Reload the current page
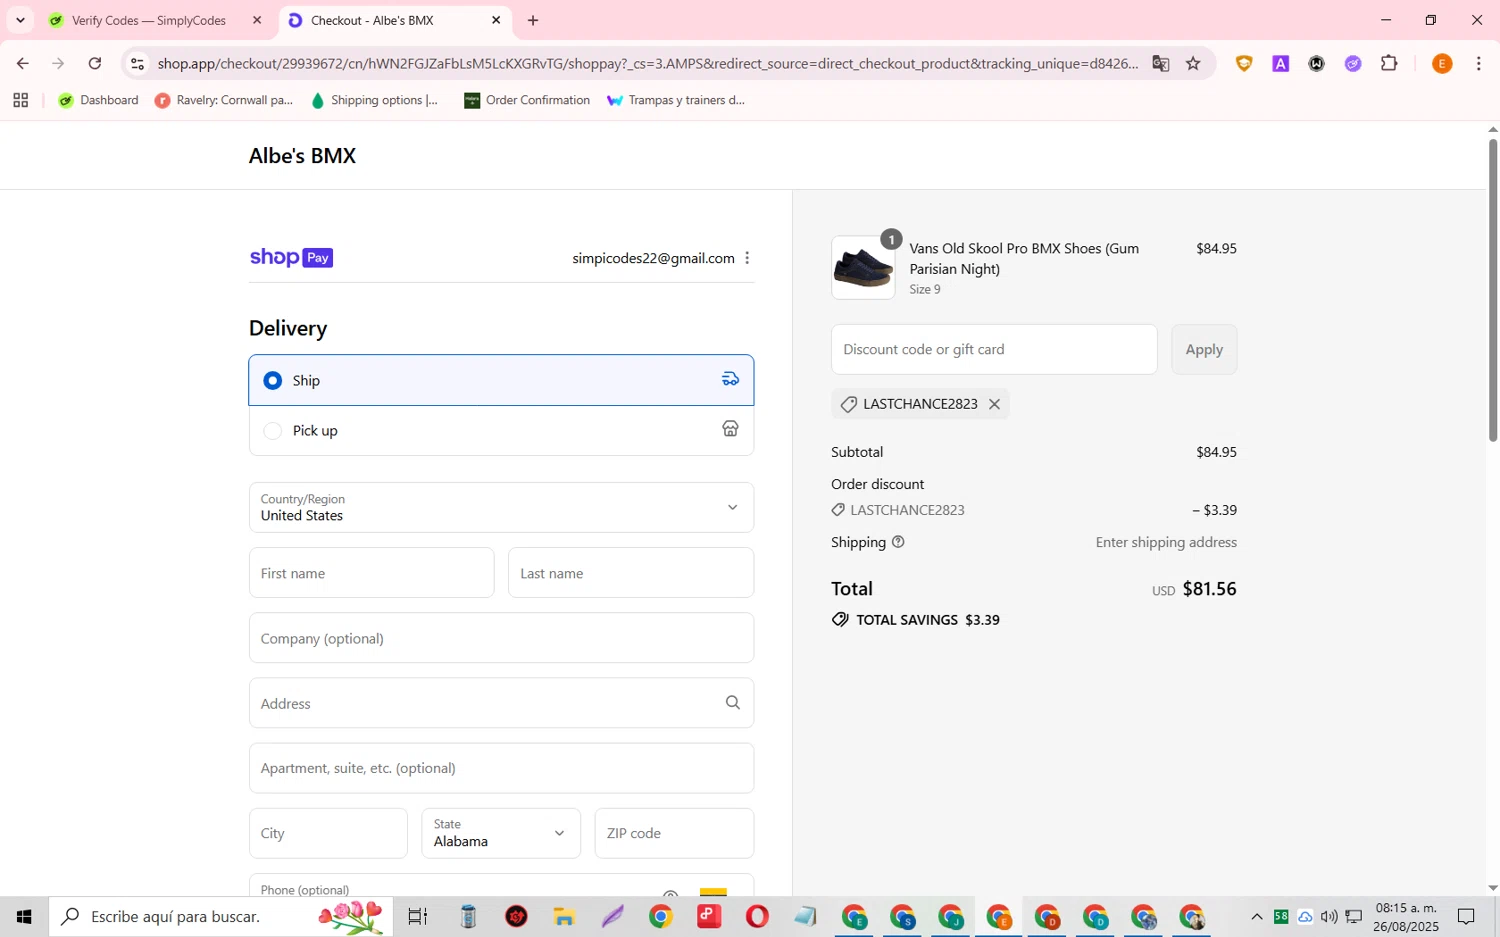 click(x=95, y=64)
